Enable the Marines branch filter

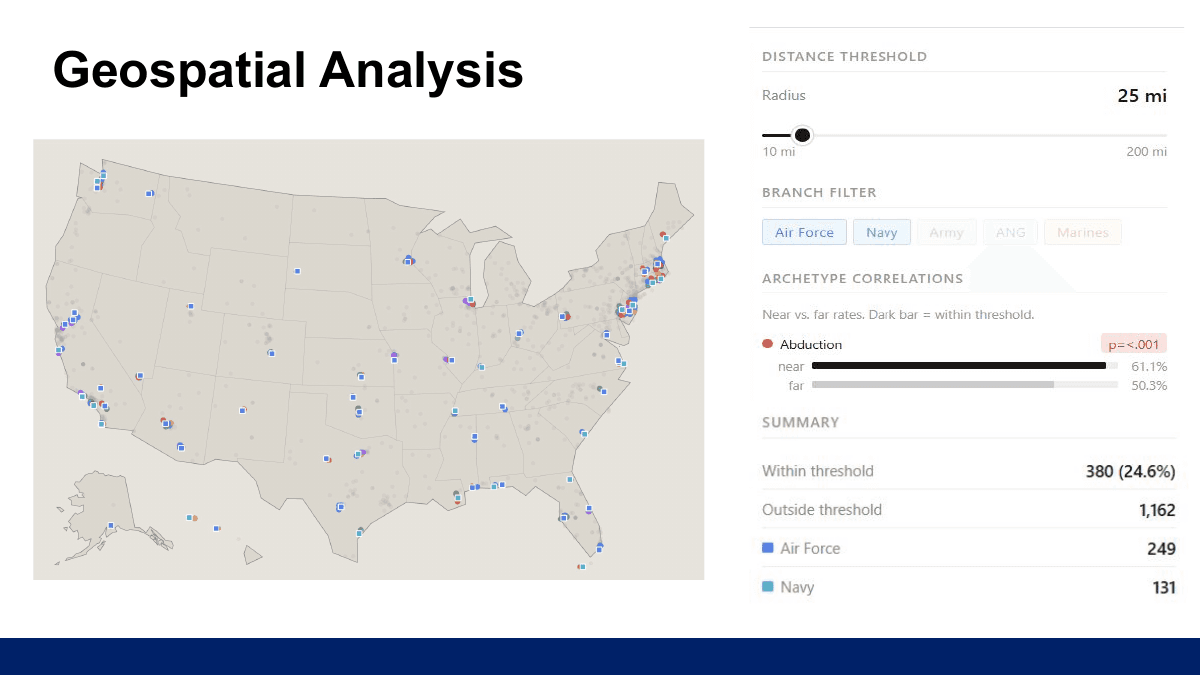pos(1082,232)
